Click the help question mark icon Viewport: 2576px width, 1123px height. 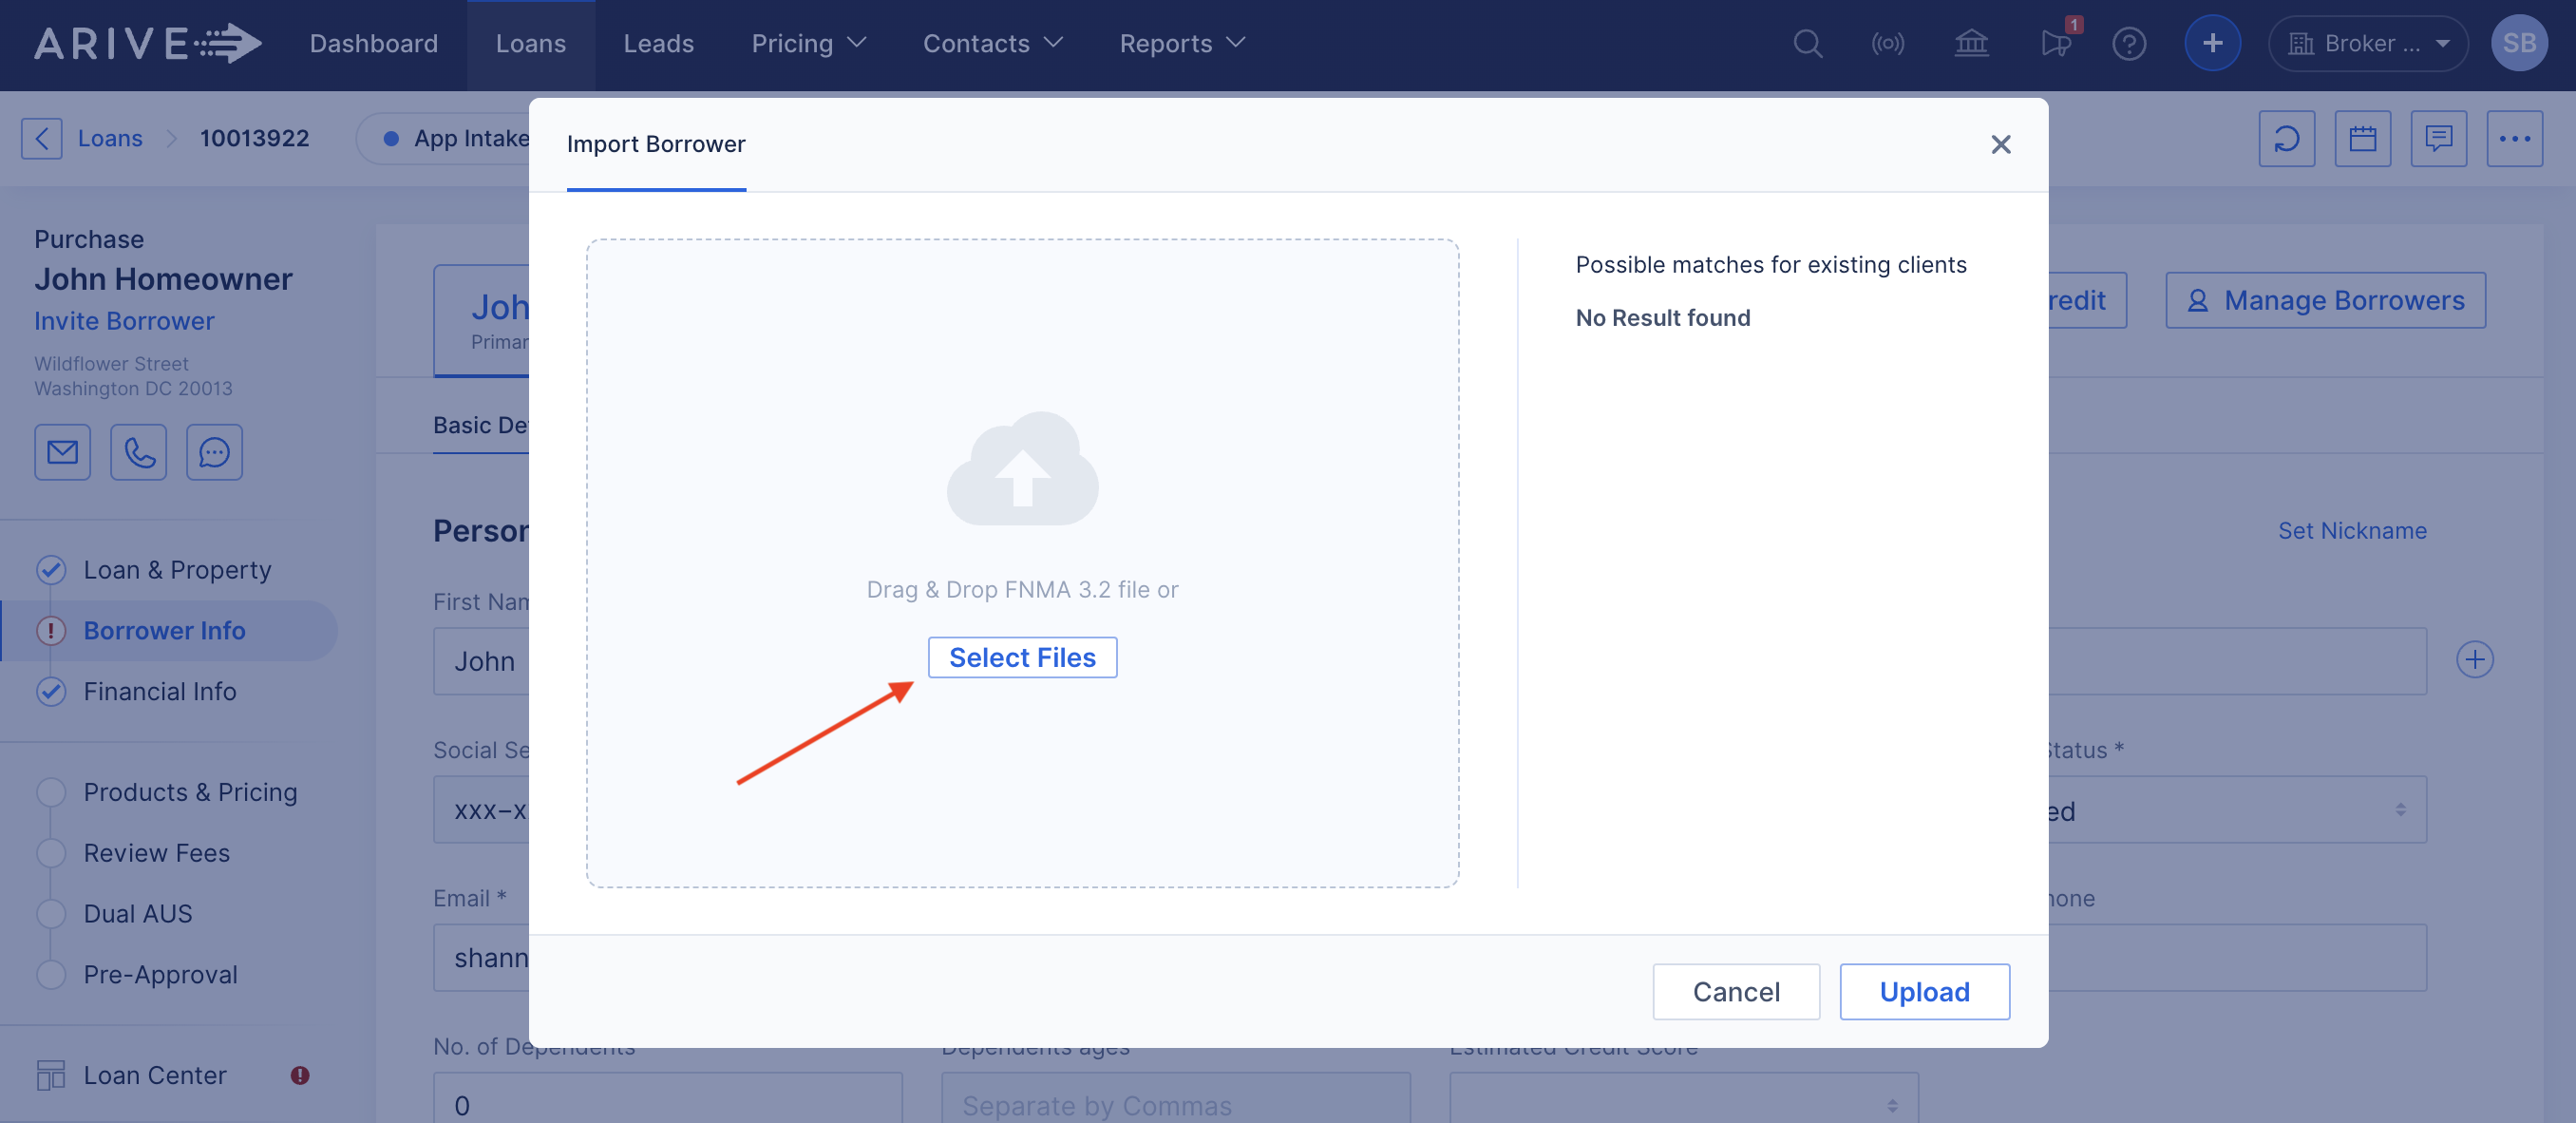(2129, 44)
